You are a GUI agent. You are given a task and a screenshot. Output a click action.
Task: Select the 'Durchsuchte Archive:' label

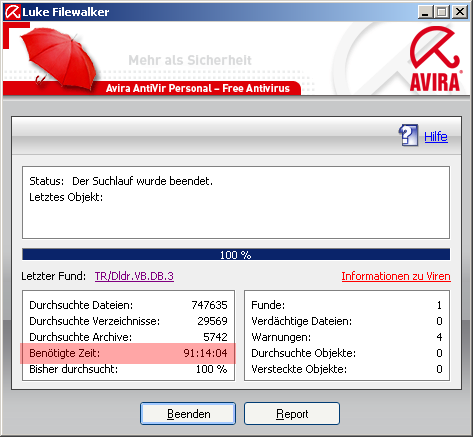point(81,337)
